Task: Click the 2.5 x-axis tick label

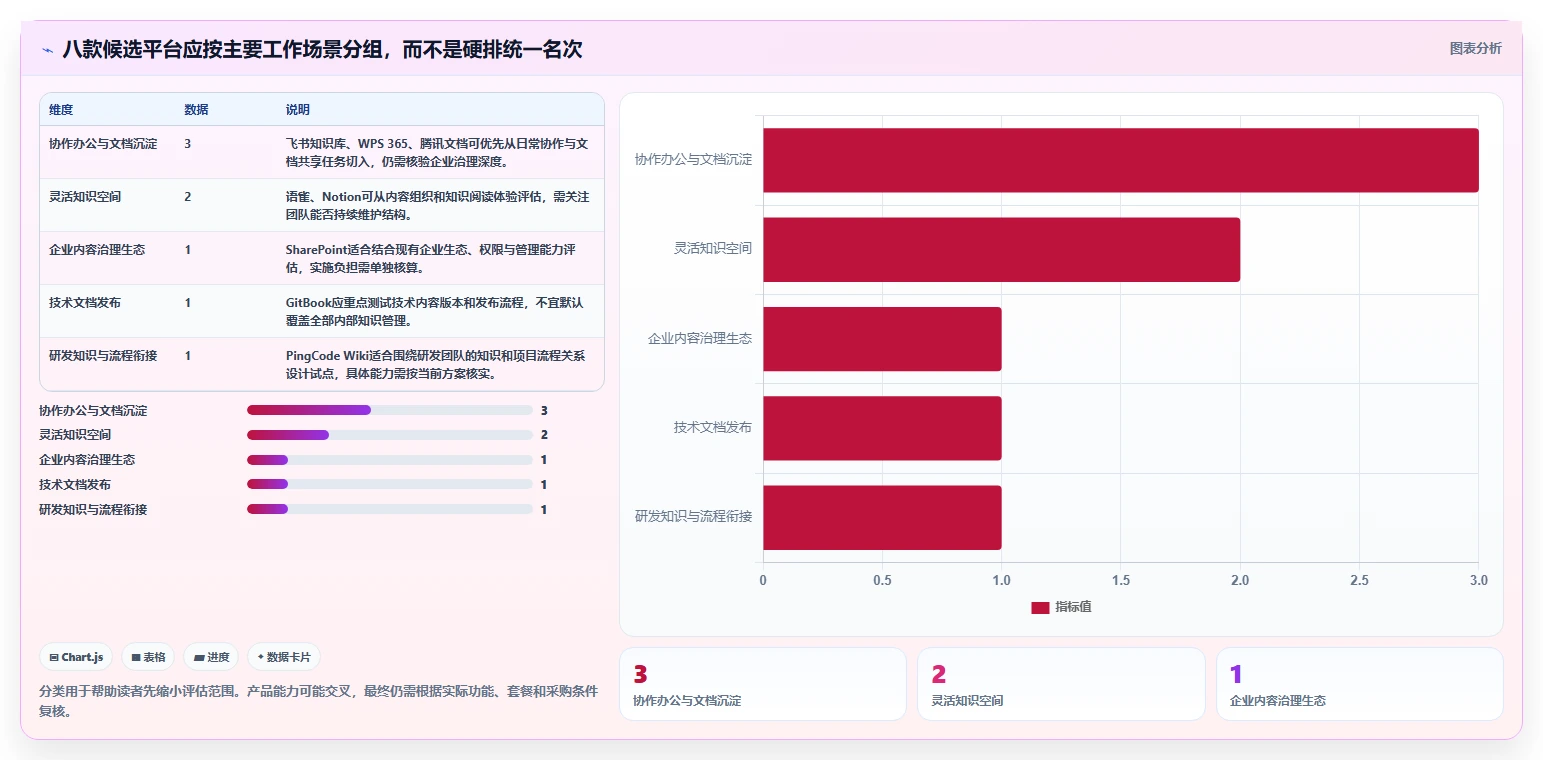Action: 1359,580
